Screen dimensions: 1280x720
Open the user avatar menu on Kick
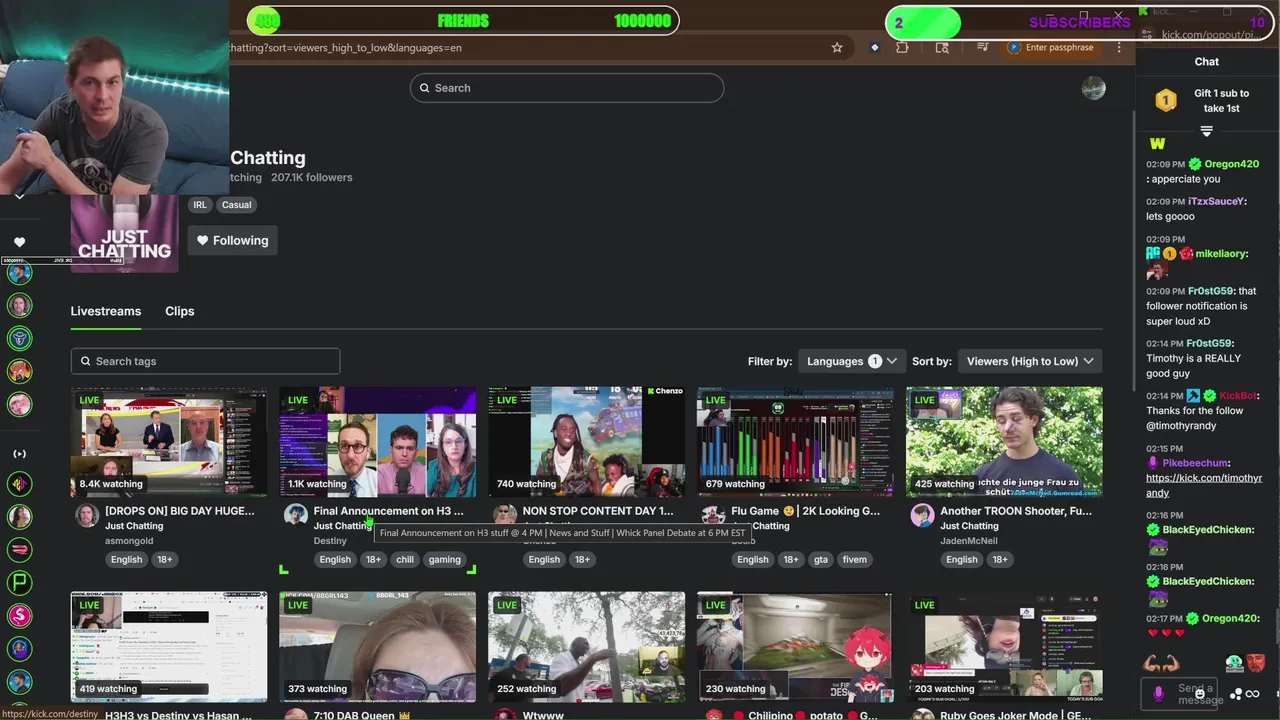click(1094, 88)
